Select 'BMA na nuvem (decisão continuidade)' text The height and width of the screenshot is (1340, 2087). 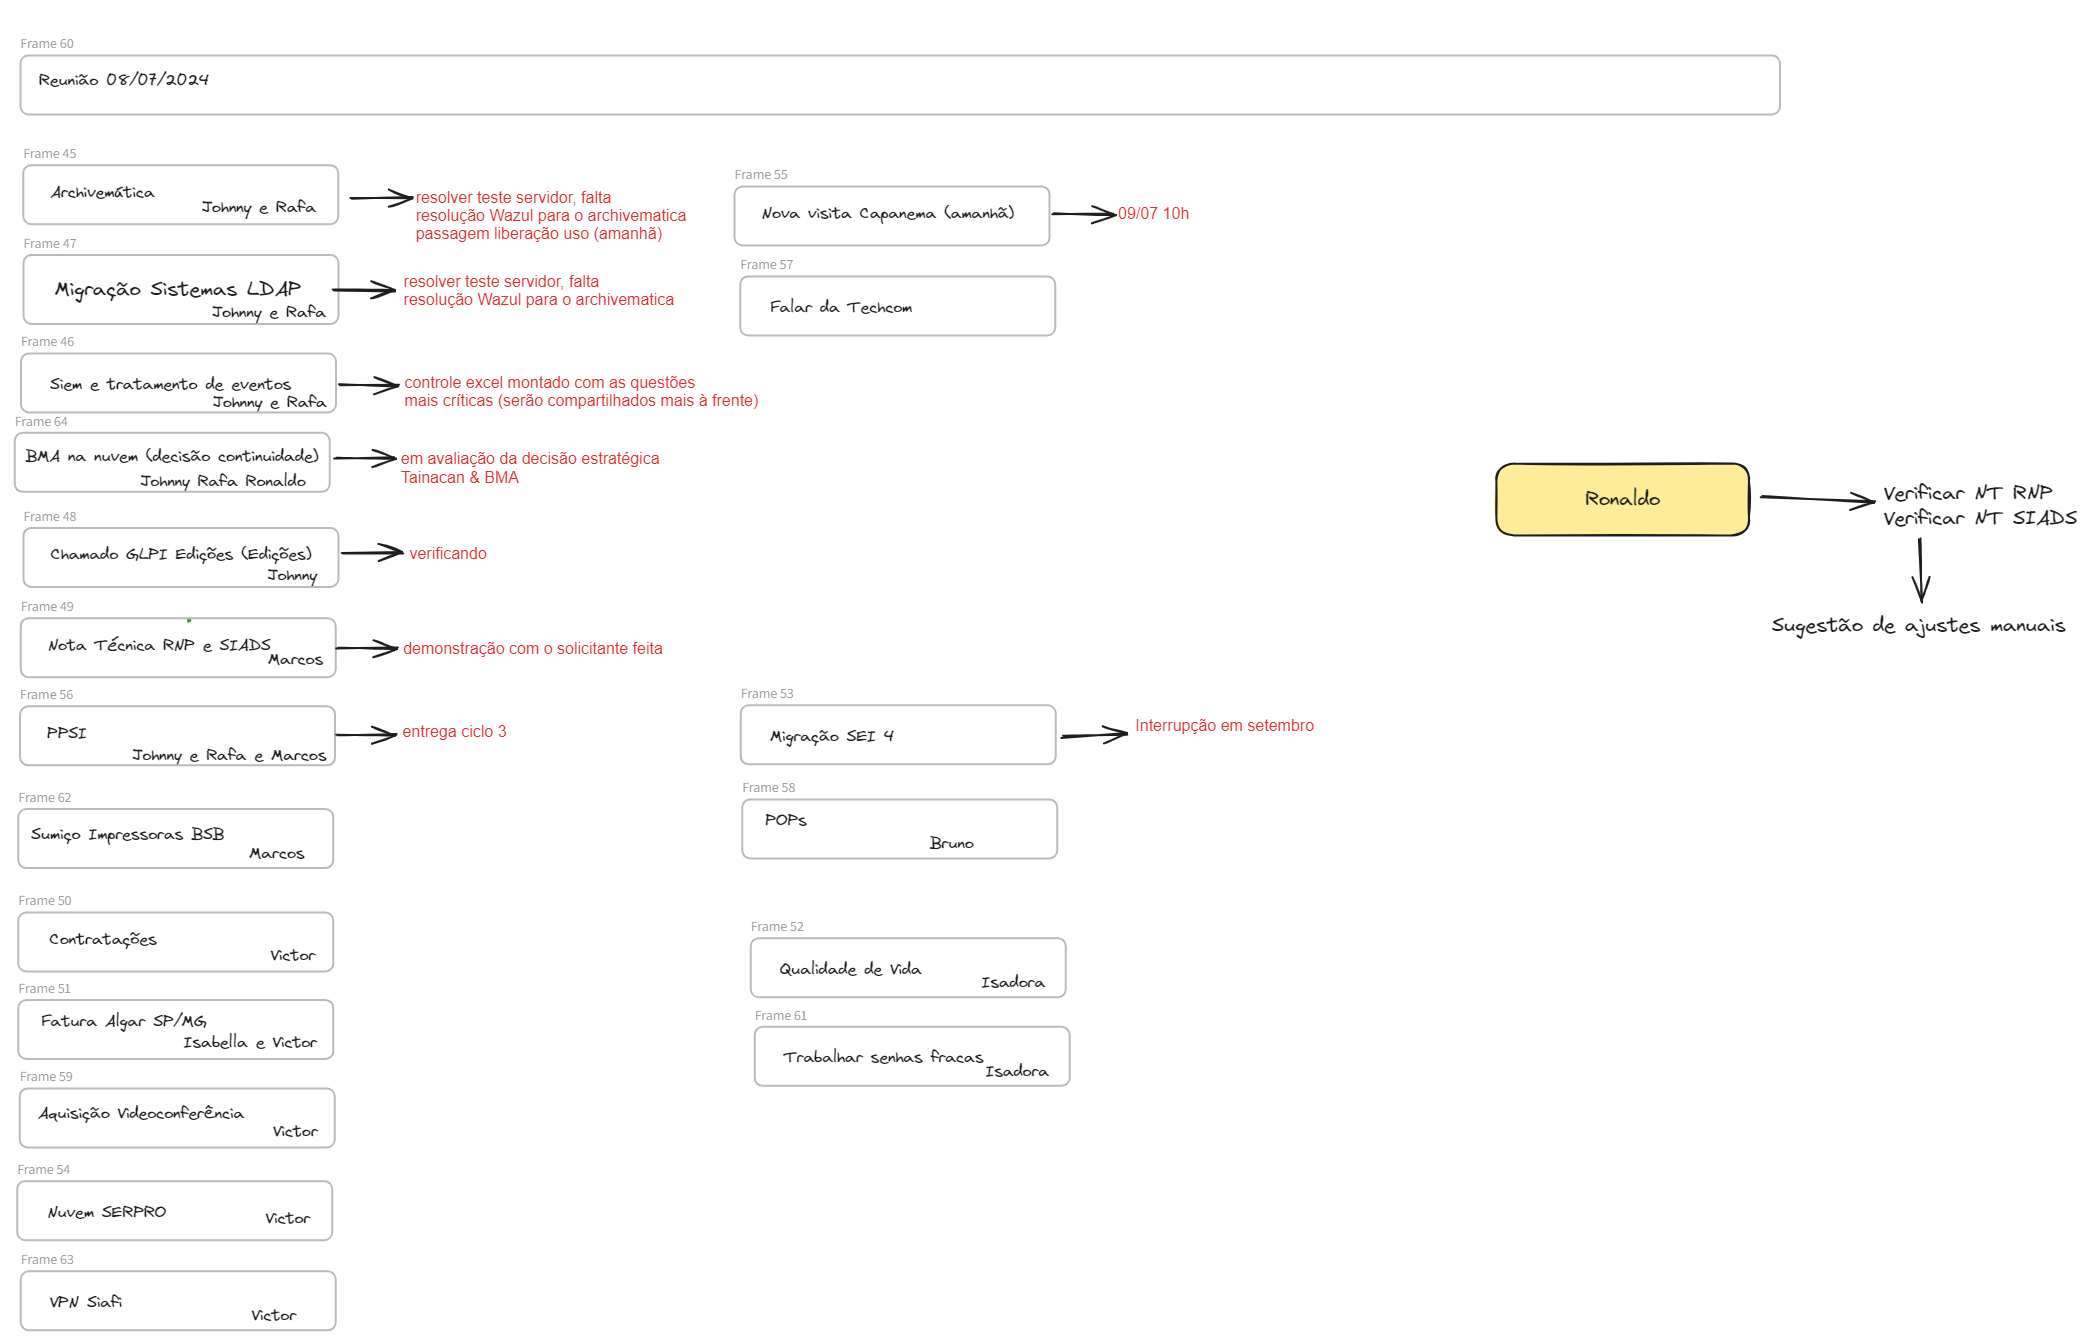coord(172,456)
